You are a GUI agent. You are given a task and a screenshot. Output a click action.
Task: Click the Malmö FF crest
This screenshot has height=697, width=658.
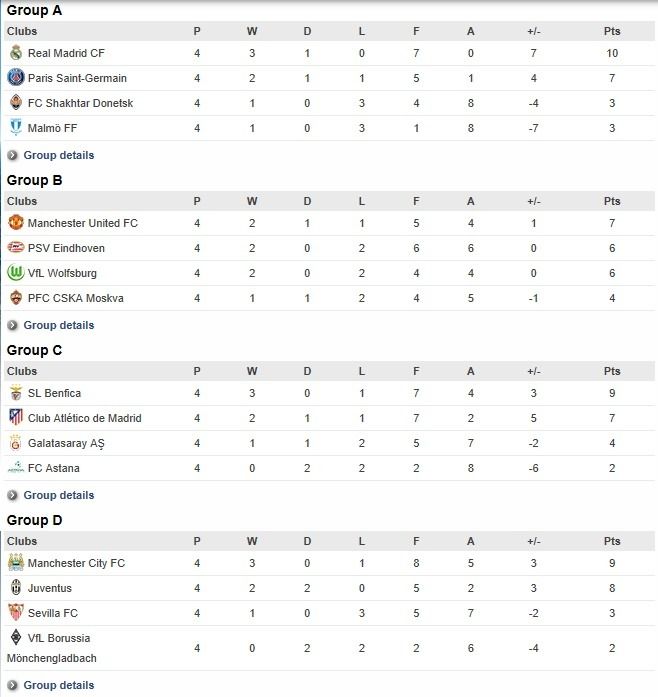click(16, 128)
